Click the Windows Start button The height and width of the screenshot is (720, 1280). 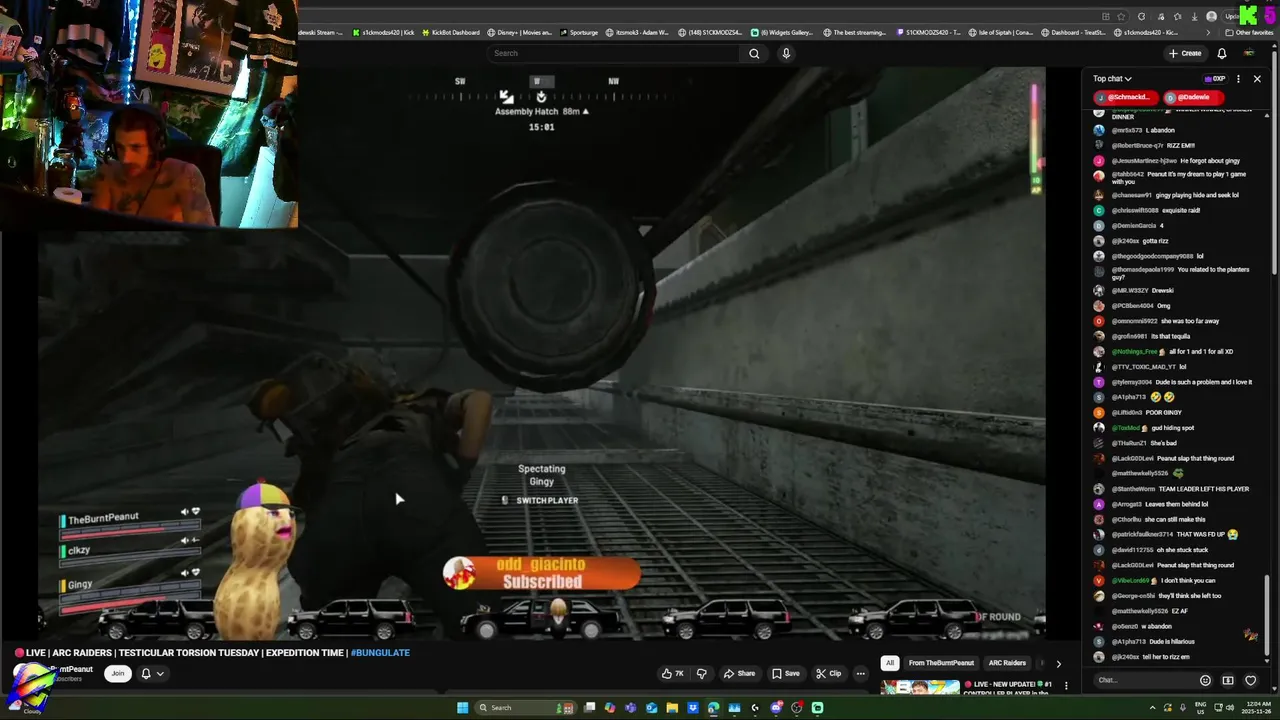point(462,708)
